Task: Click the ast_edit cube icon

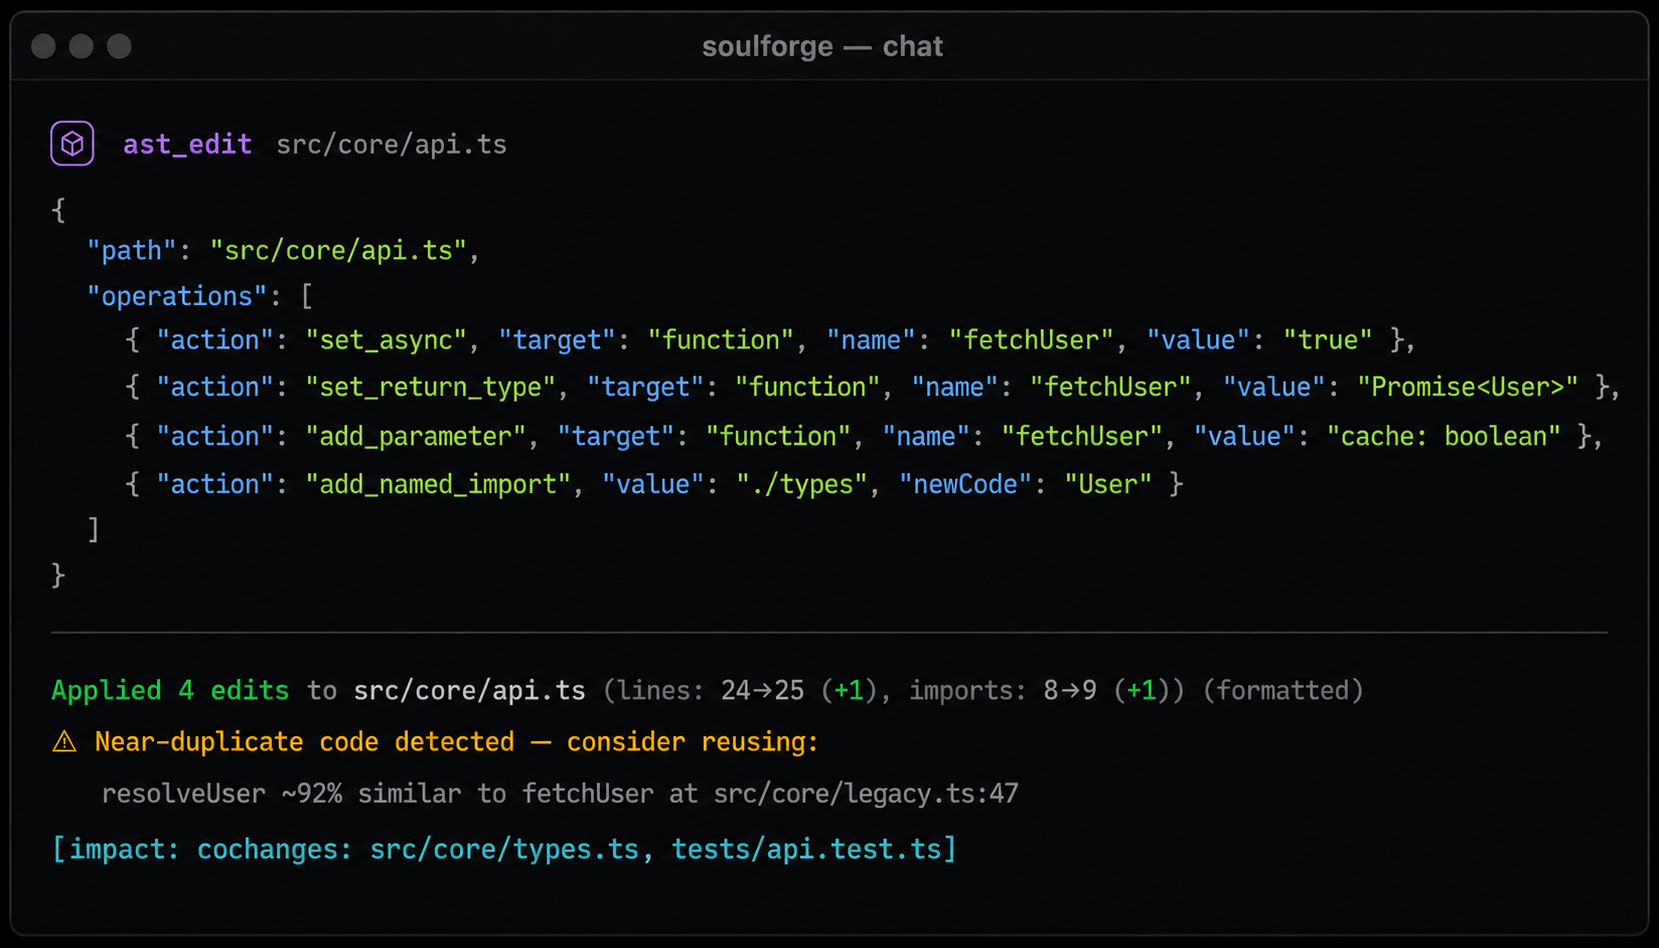Action: (x=72, y=144)
